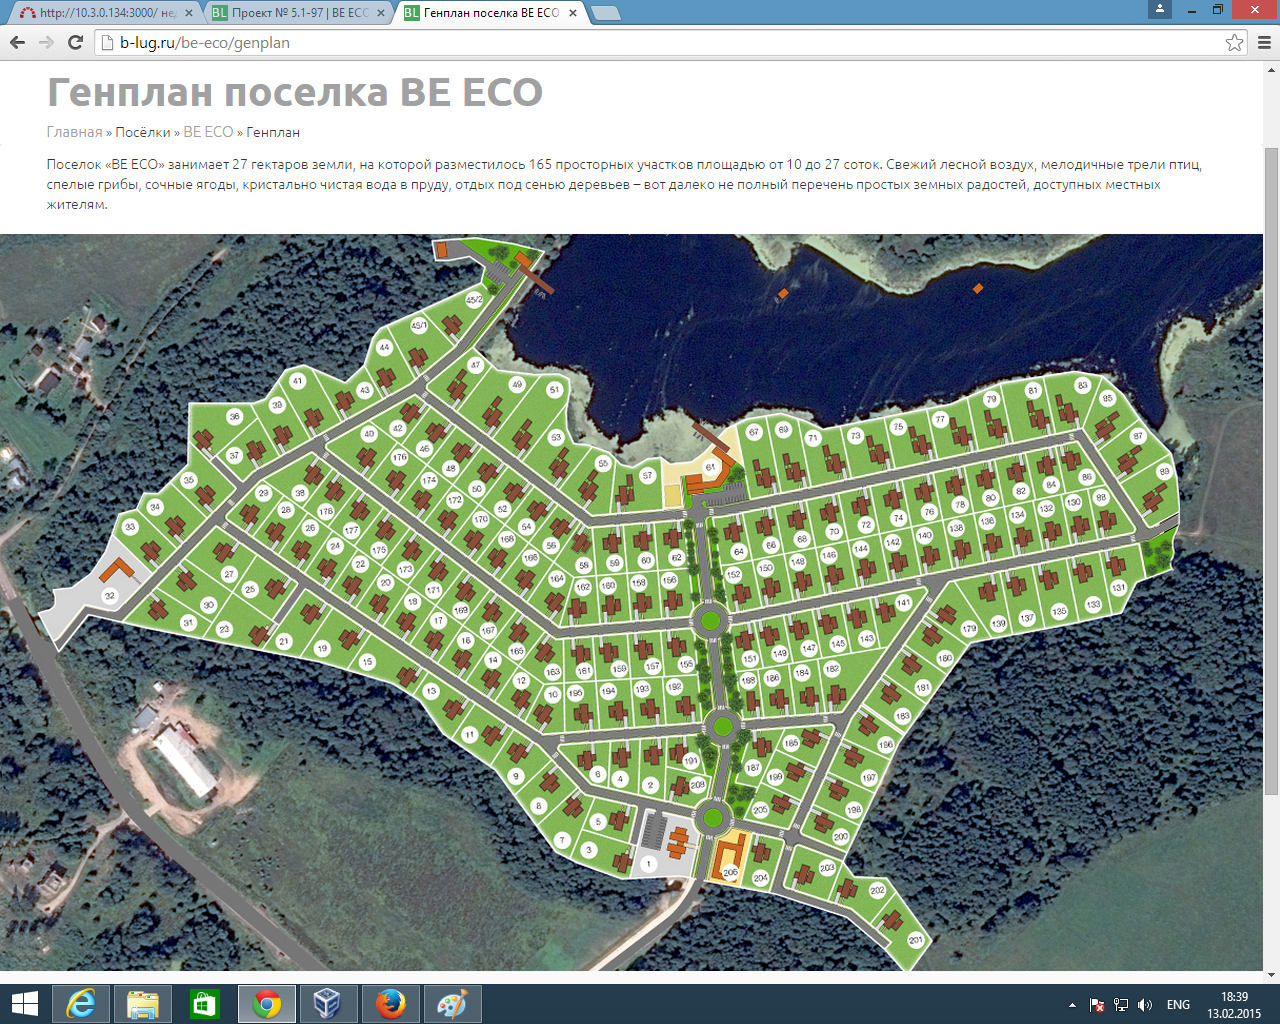Show hidden tray icons arrow
Screen dimensions: 1280x1024
pos(1072,1005)
